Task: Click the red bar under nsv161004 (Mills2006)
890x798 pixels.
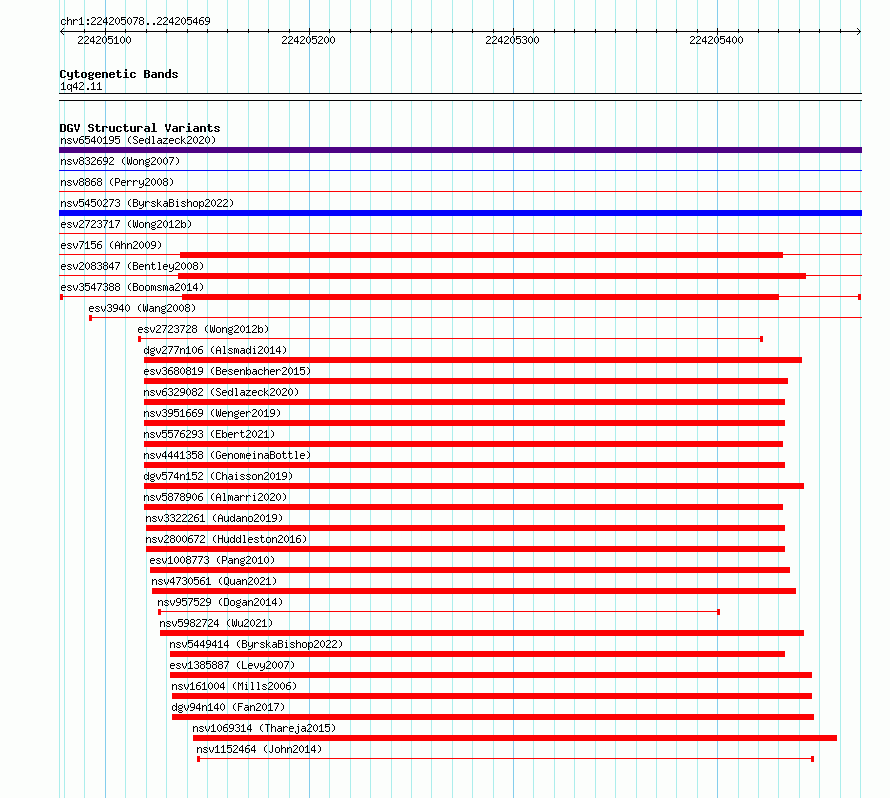Action: pos(492,696)
